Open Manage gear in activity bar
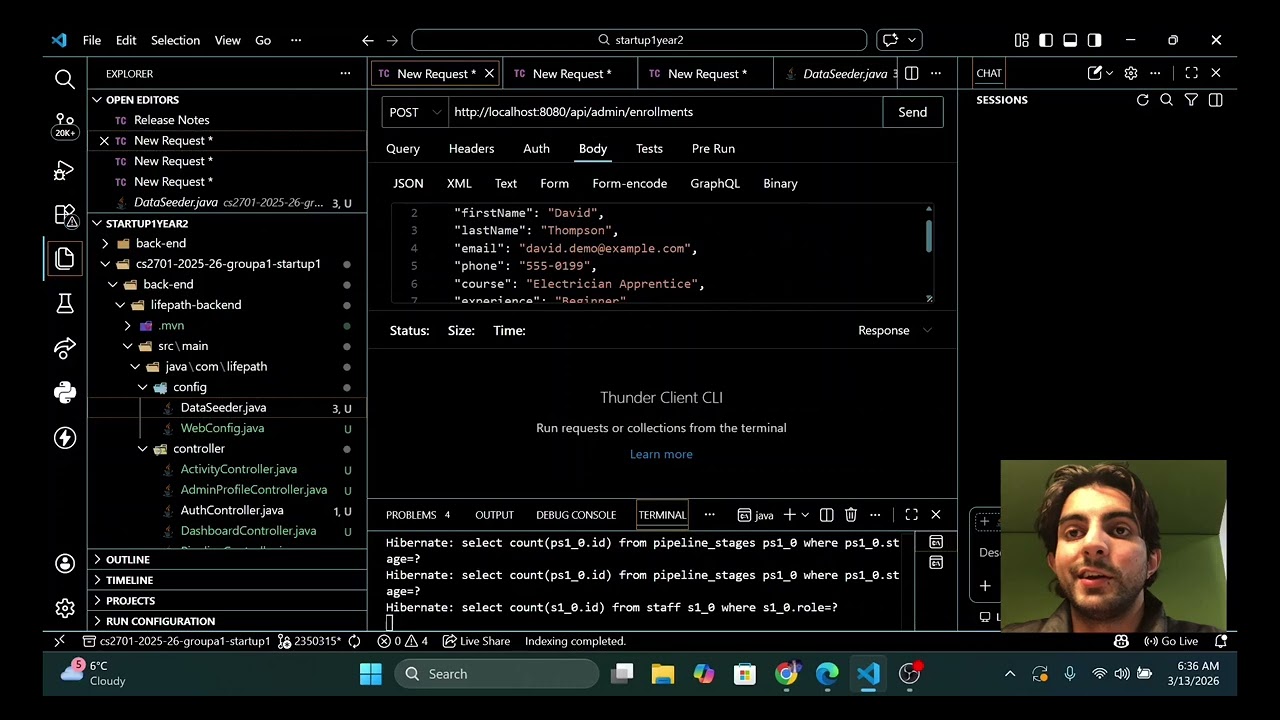This screenshot has height=720, width=1280. [x=65, y=608]
